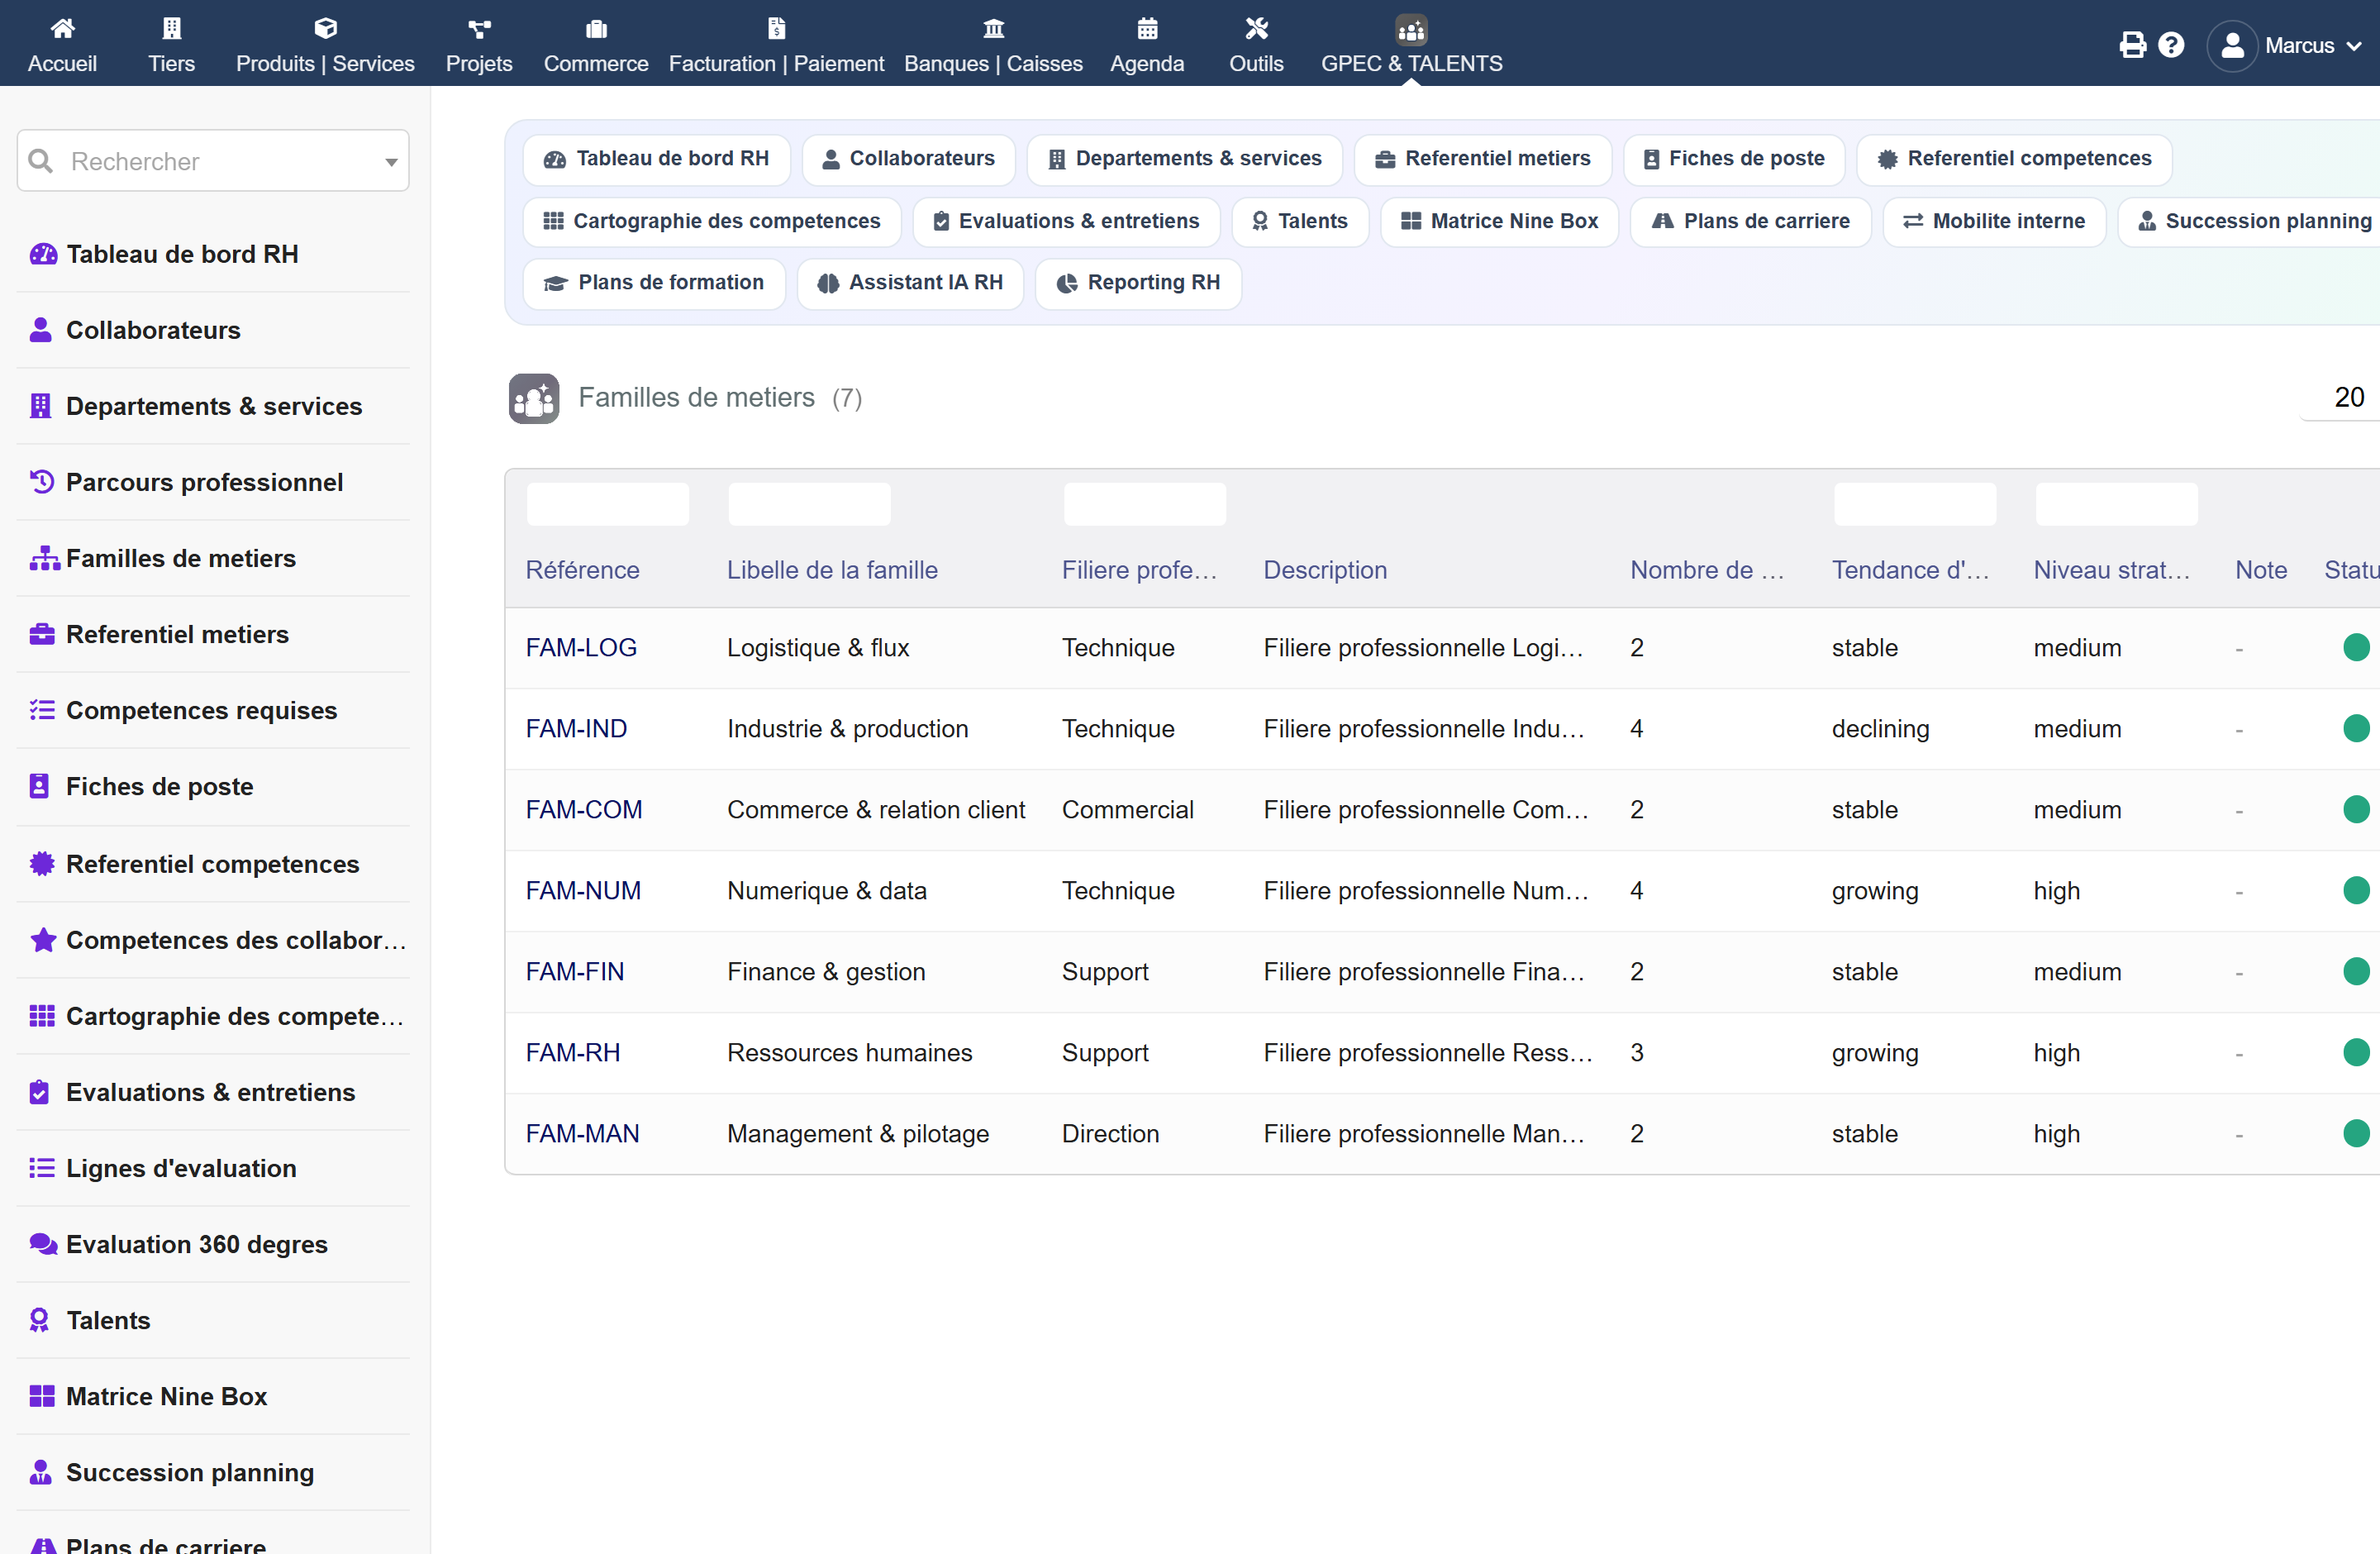
Task: Open the Accueil home icon
Action: [62, 28]
